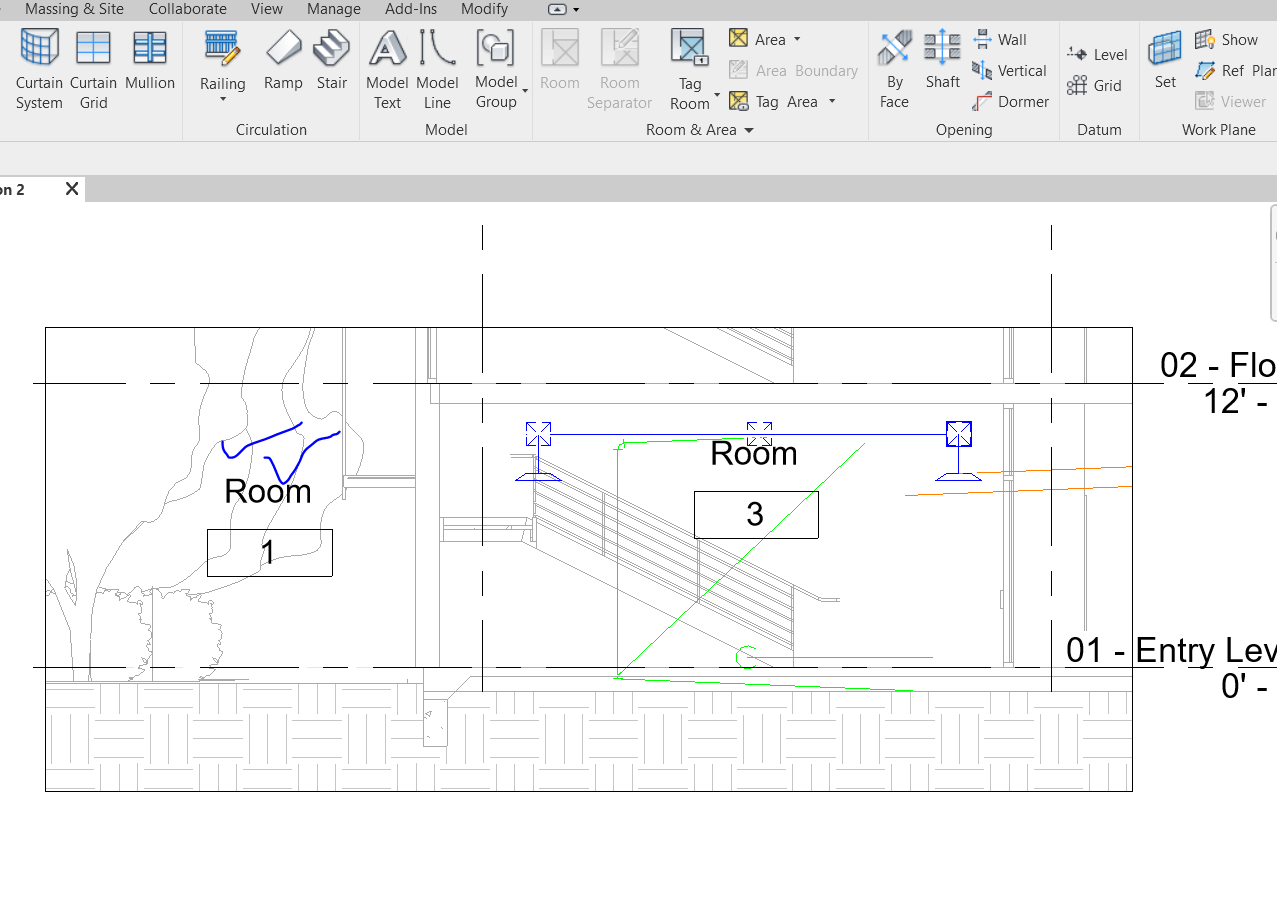Screen dimensions: 1277x900
Task: Click the right blue crossed-box grip
Action: [x=959, y=434]
